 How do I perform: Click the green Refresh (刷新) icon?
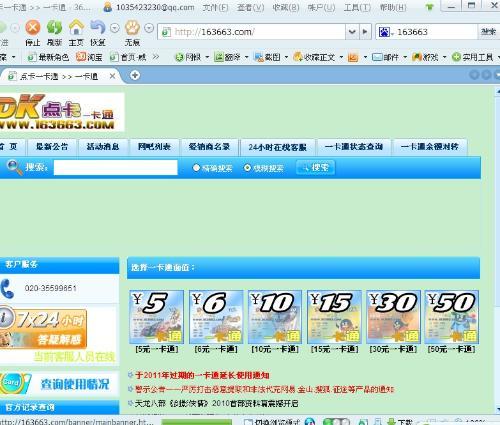pyautogui.click(x=54, y=28)
